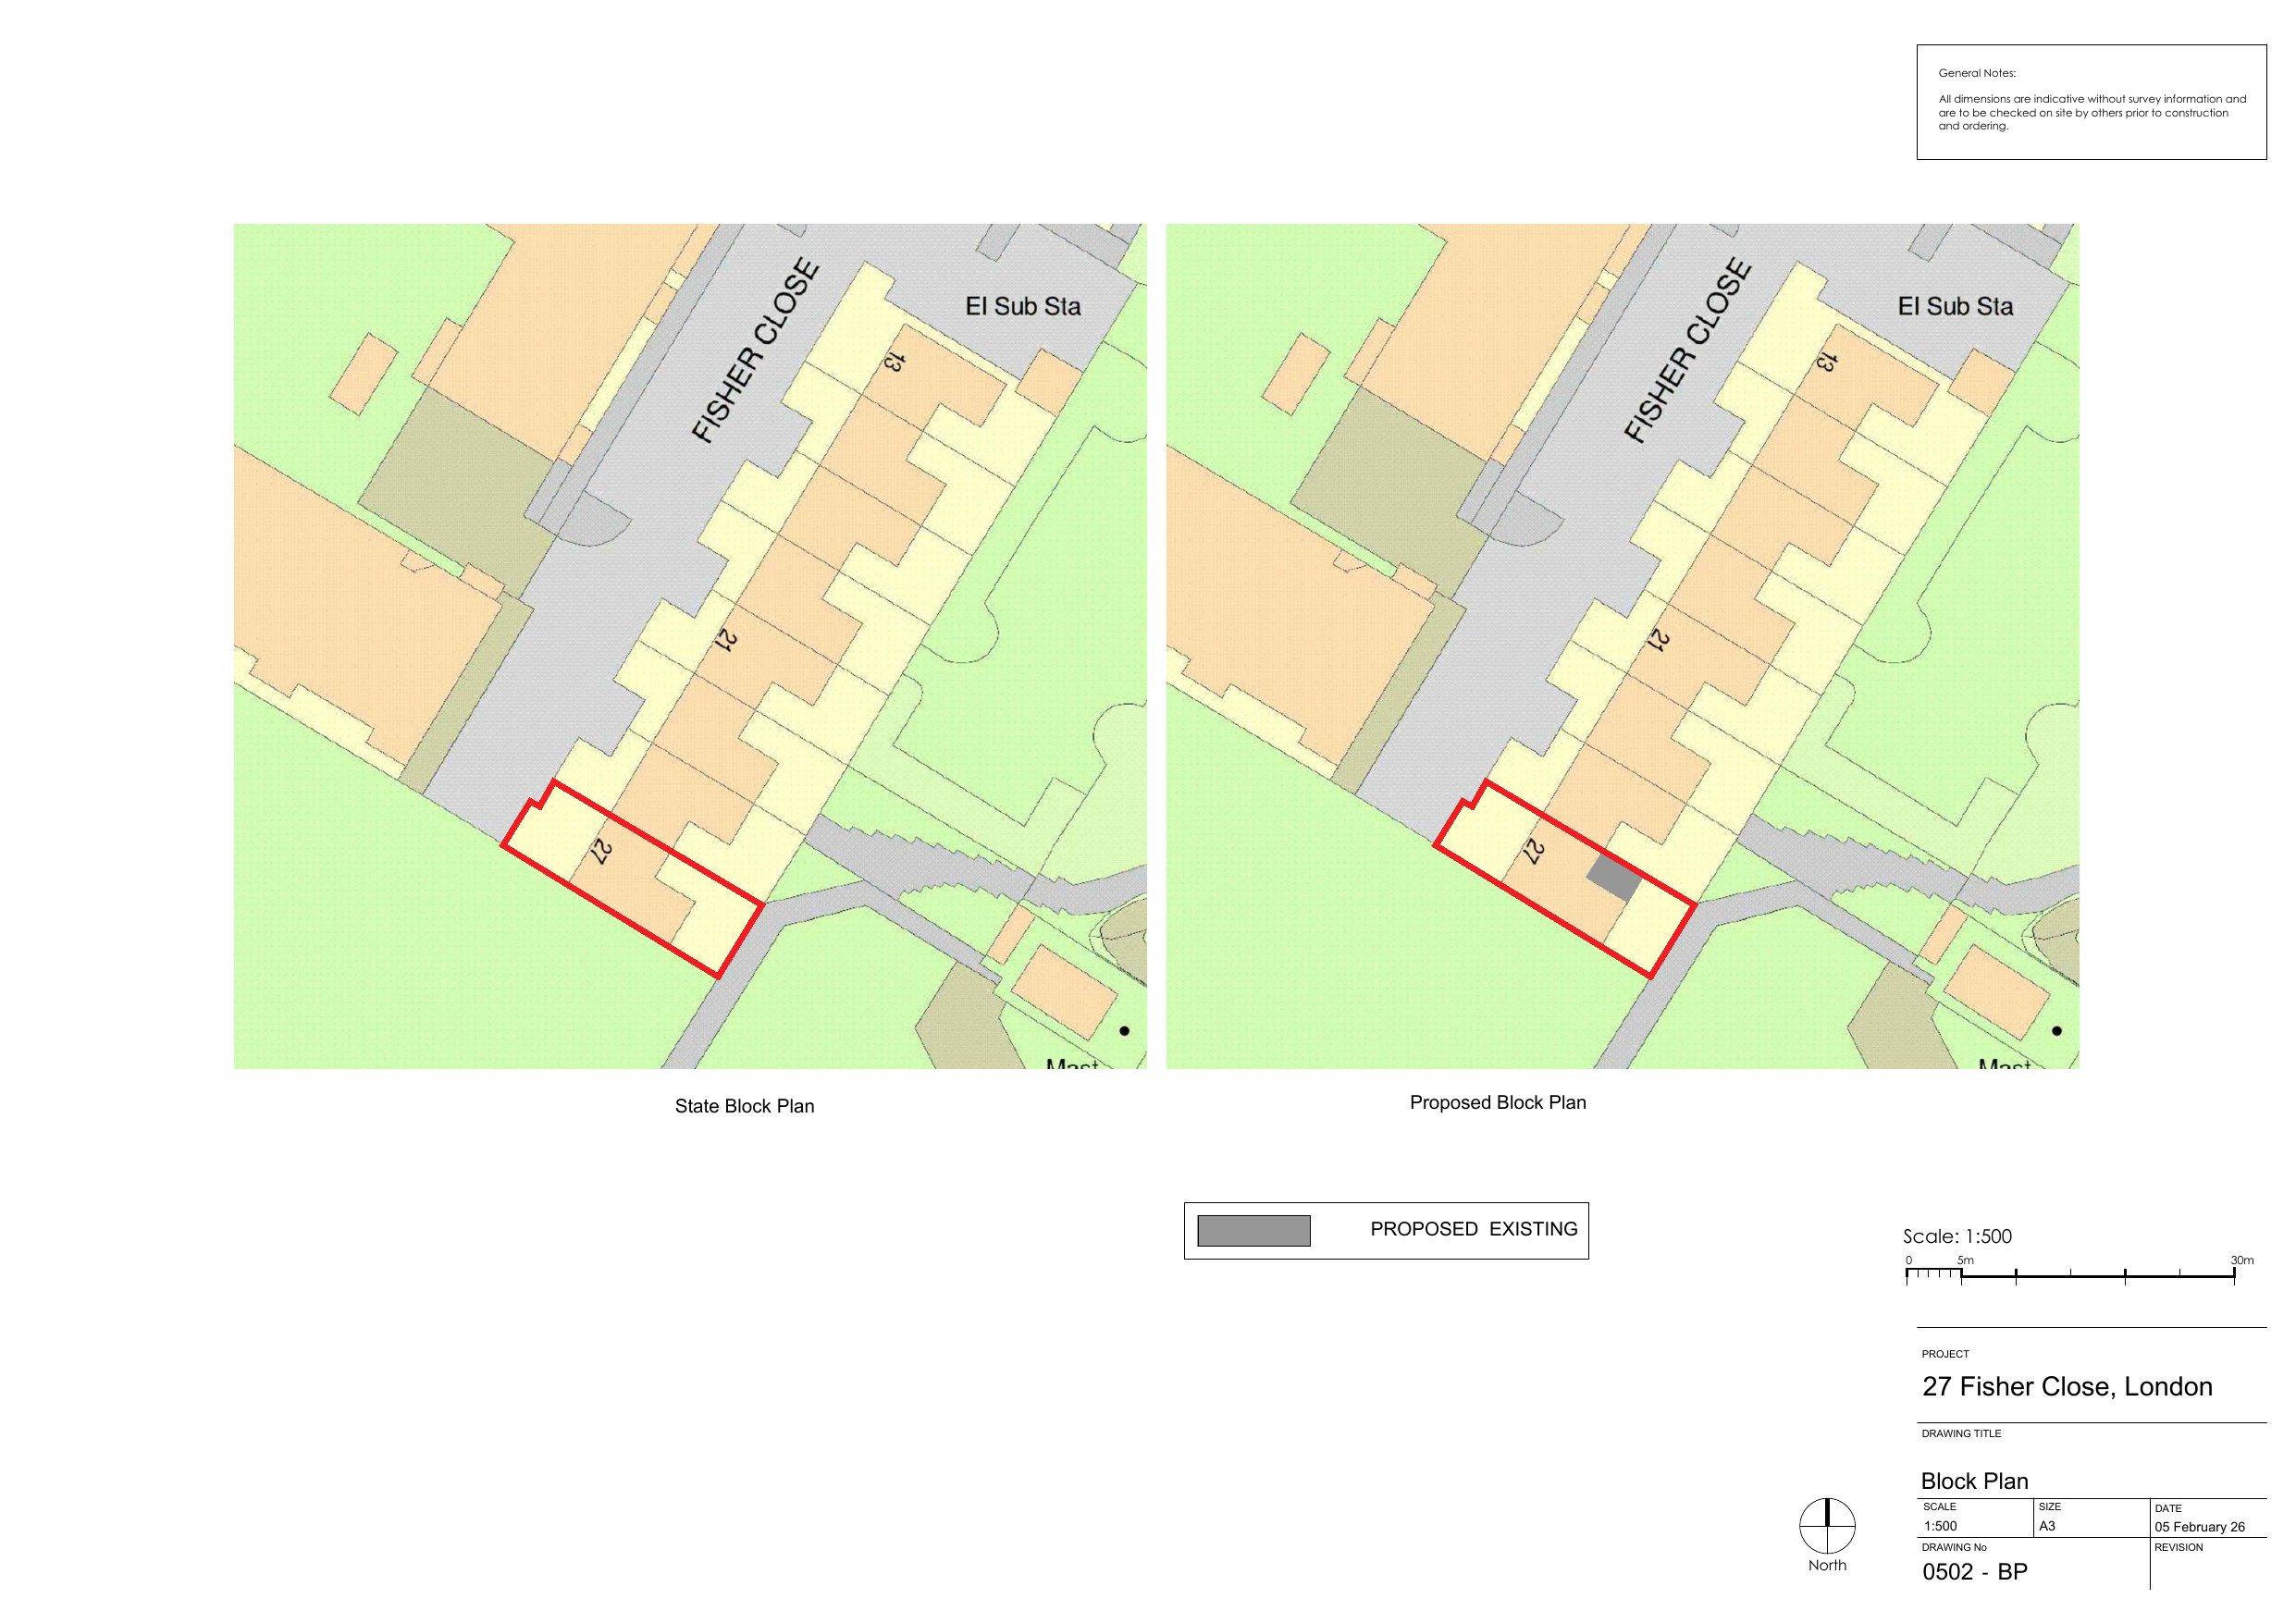
Task: Click the grey legend swatch
Action: (1253, 1230)
